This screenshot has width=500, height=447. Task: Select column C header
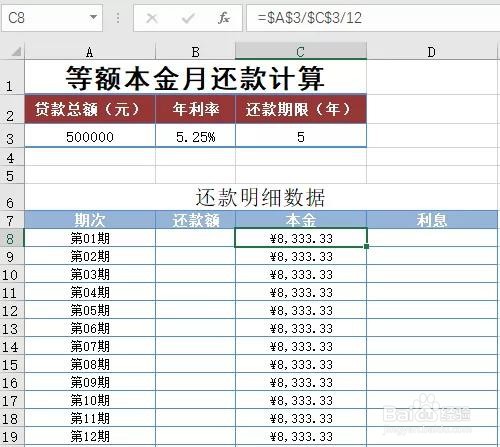tap(301, 51)
